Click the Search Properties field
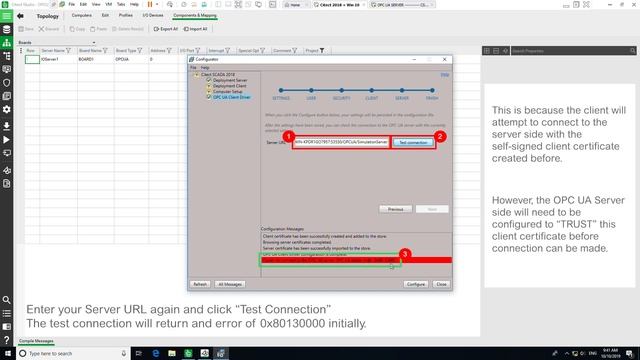The height and width of the screenshot is (360, 640). click(570, 51)
